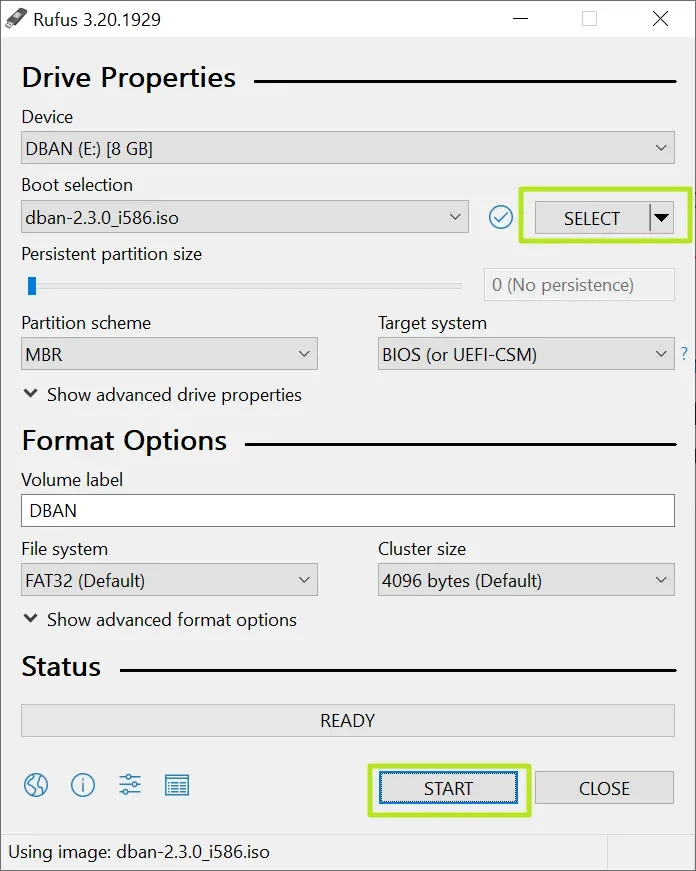Open the Target system dropdown
The image size is (696, 871).
526,354
